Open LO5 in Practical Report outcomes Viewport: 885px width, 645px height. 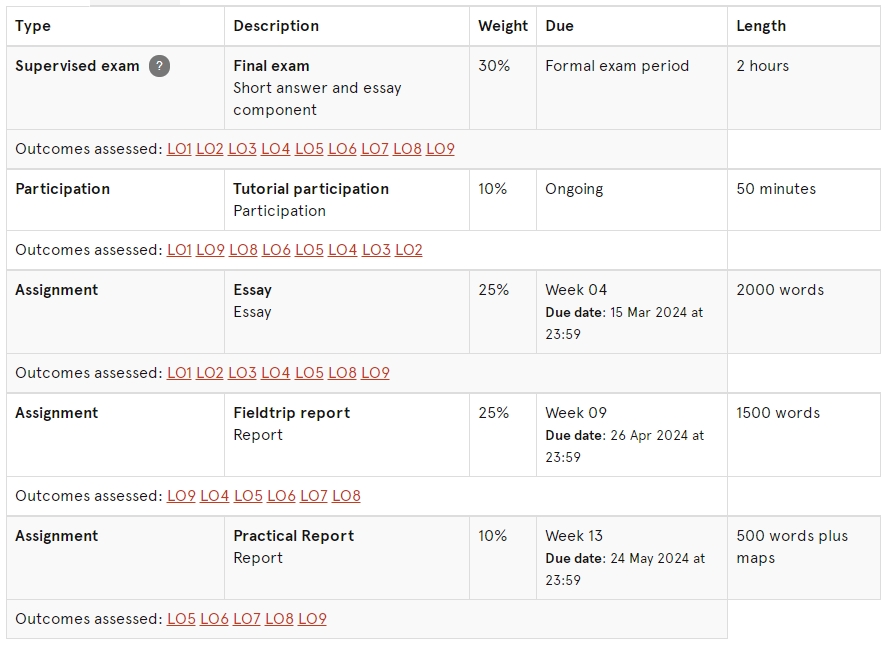[181, 619]
